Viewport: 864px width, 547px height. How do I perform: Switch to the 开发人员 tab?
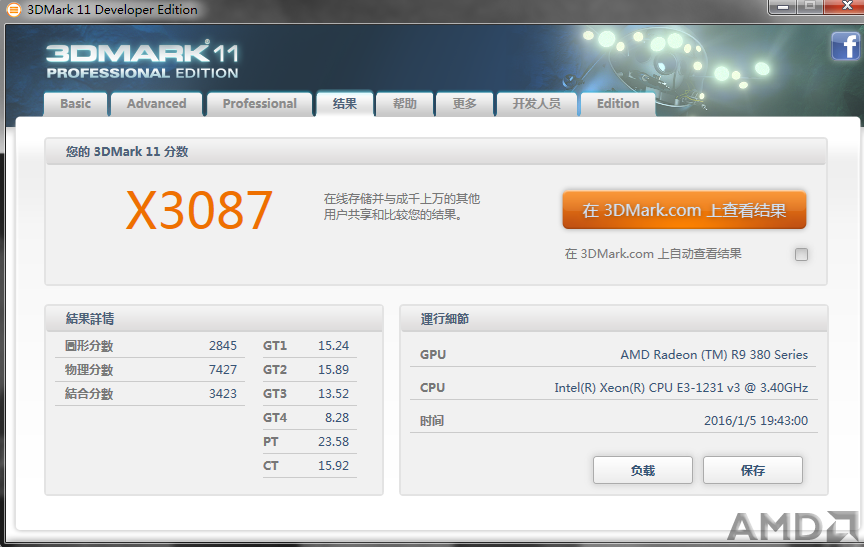537,104
